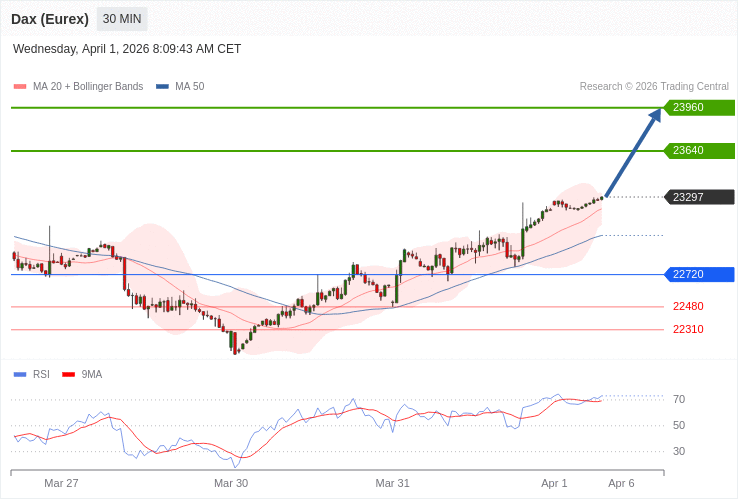The image size is (738, 500).
Task: Click the RSI 70 overbought level label
Action: tap(679, 399)
